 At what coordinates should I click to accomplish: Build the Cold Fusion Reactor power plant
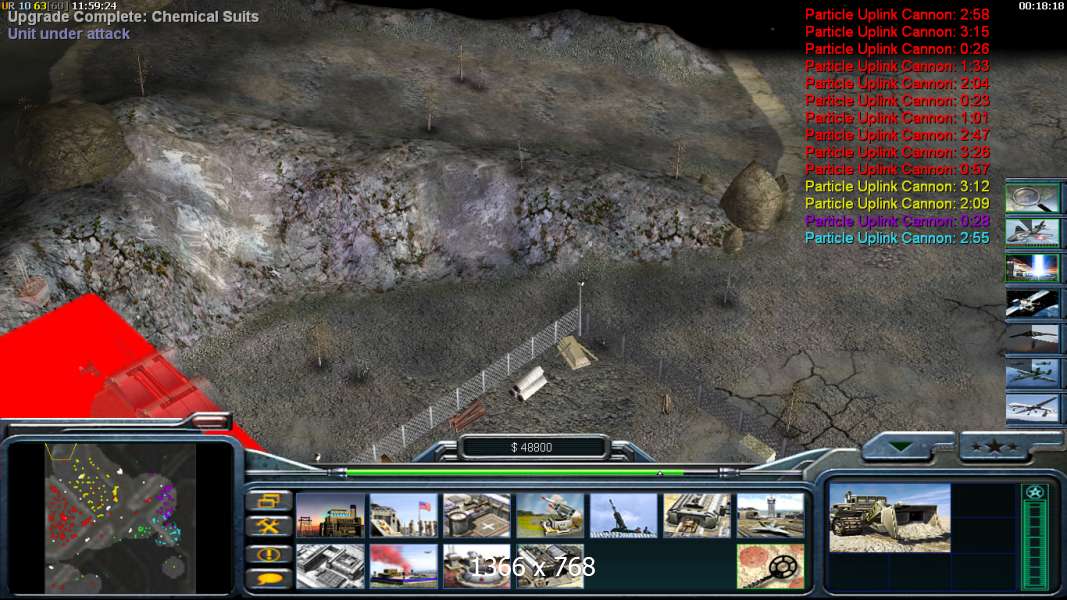pyautogui.click(x=330, y=516)
